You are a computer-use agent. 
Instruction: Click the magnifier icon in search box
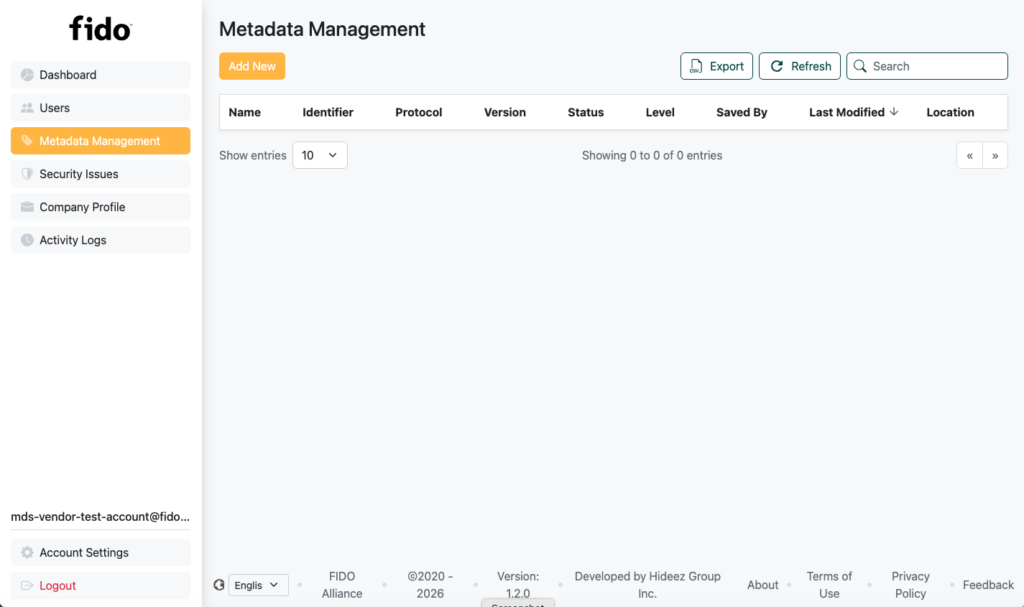pyautogui.click(x=860, y=66)
